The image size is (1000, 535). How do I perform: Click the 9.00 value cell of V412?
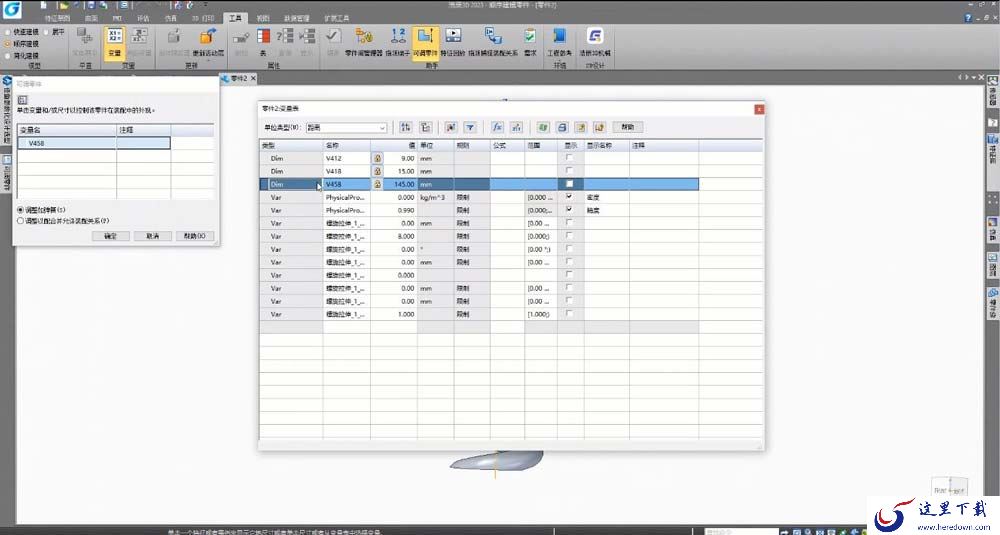[401, 158]
